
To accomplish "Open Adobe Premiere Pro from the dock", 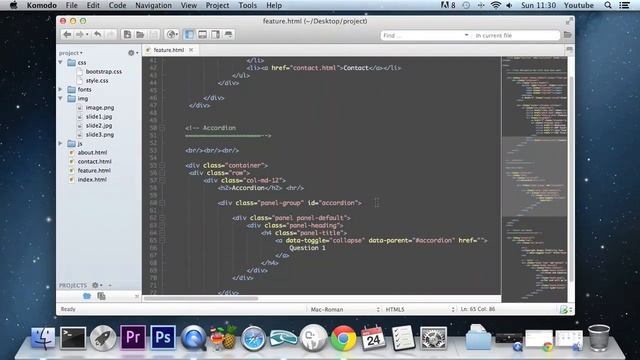I will [133, 338].
